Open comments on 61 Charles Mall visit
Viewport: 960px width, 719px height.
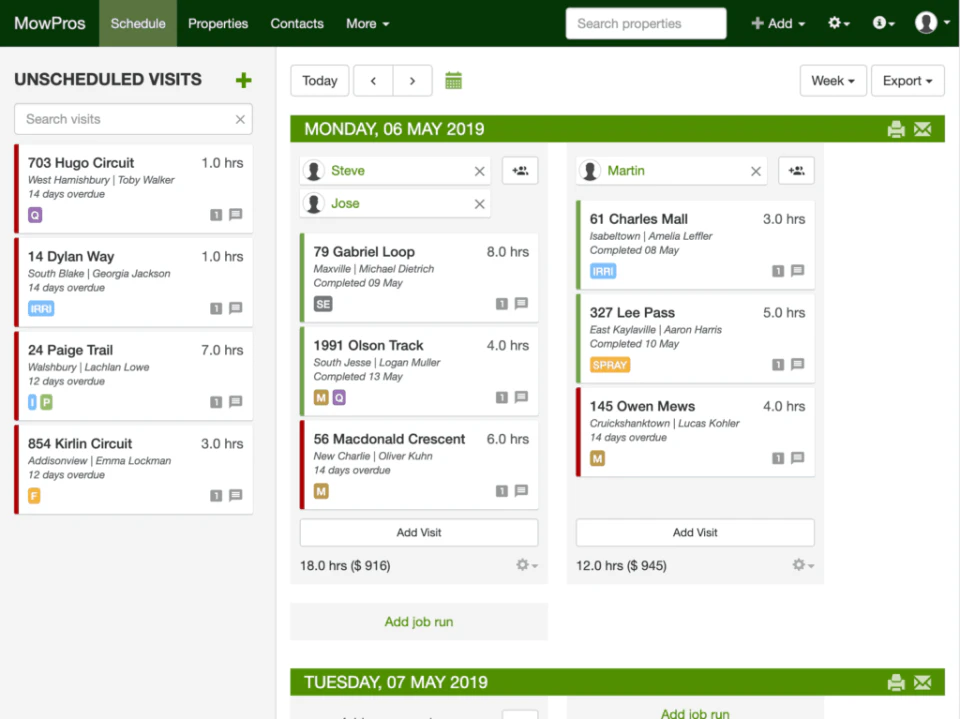[798, 271]
